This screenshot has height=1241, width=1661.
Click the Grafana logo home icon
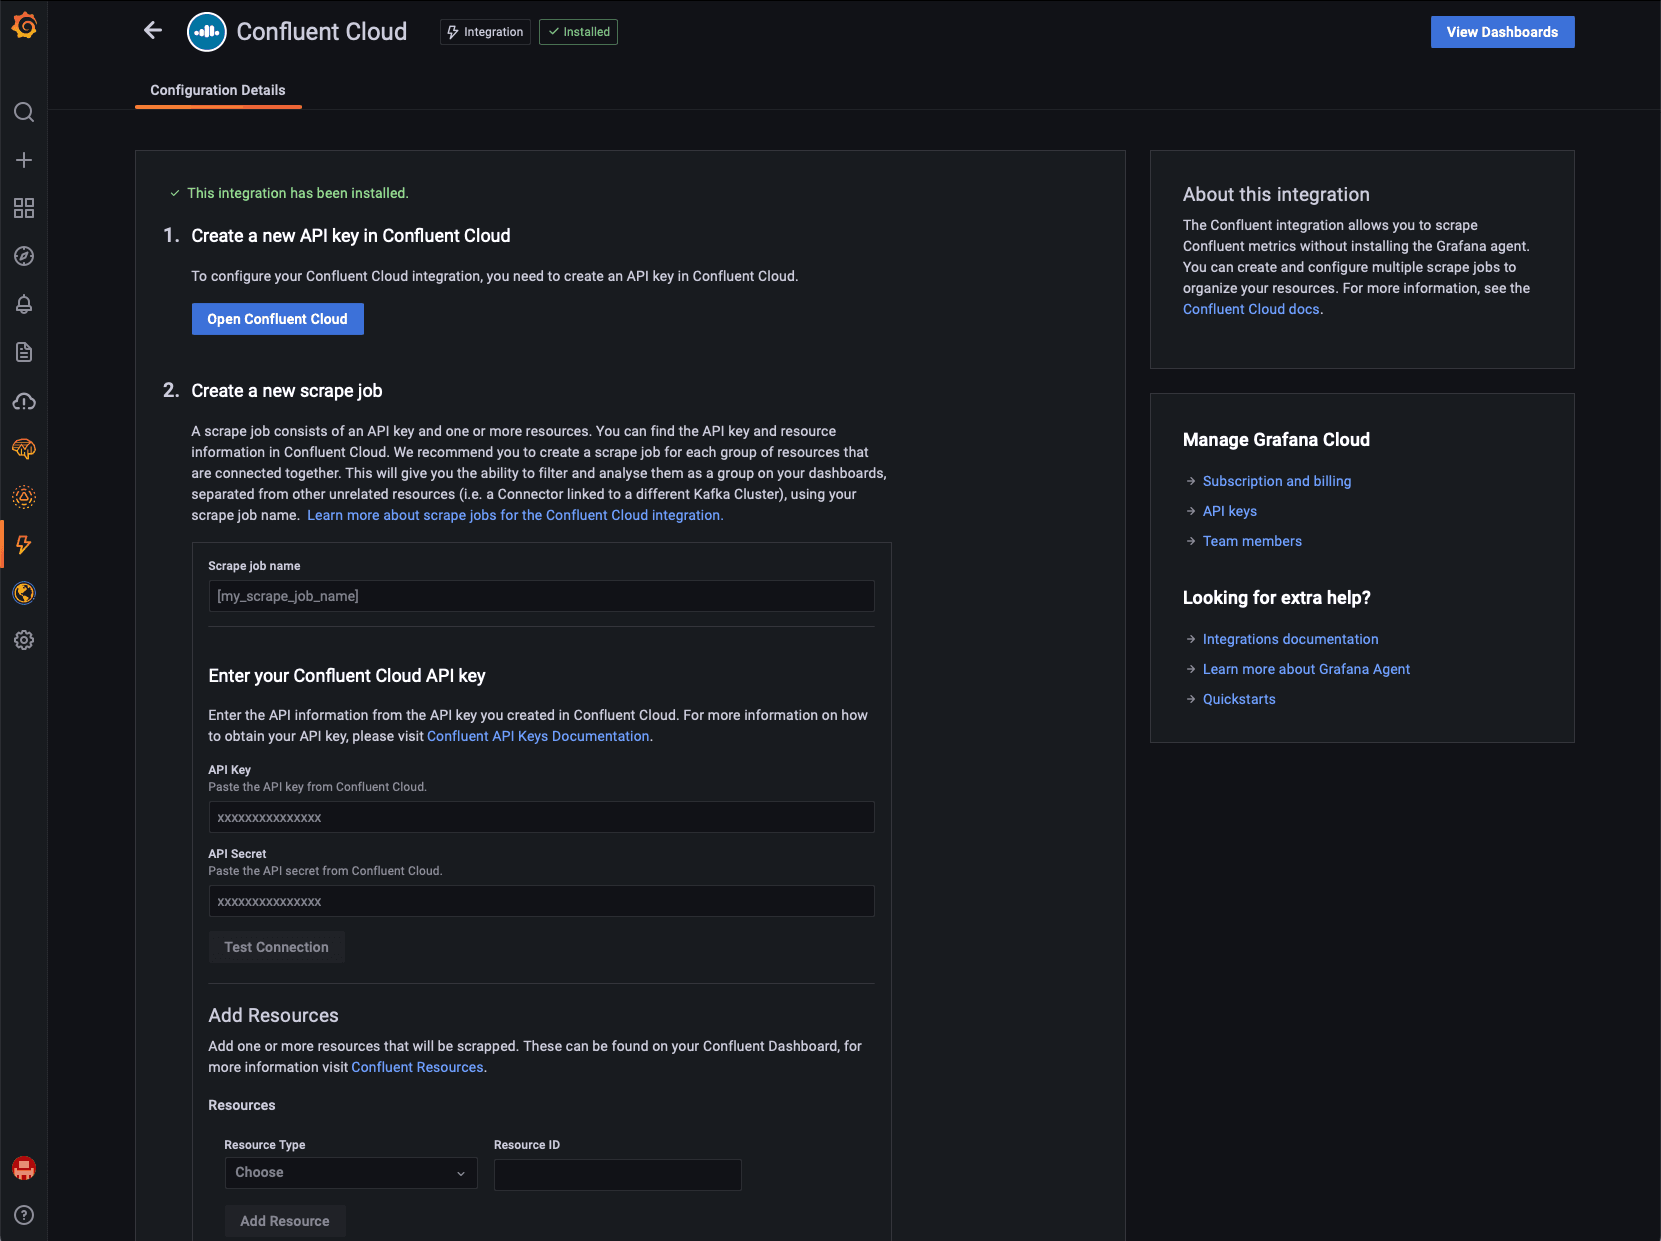[24, 26]
